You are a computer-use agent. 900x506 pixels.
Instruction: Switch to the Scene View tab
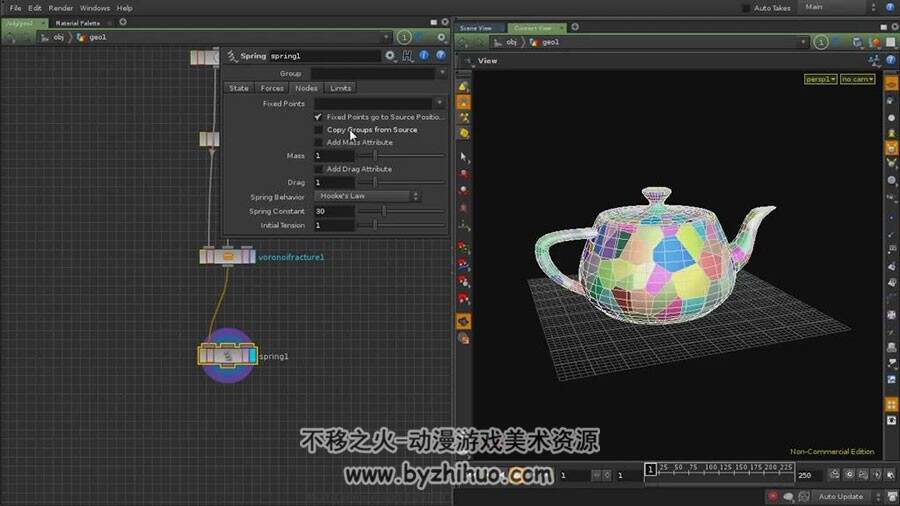pos(476,28)
